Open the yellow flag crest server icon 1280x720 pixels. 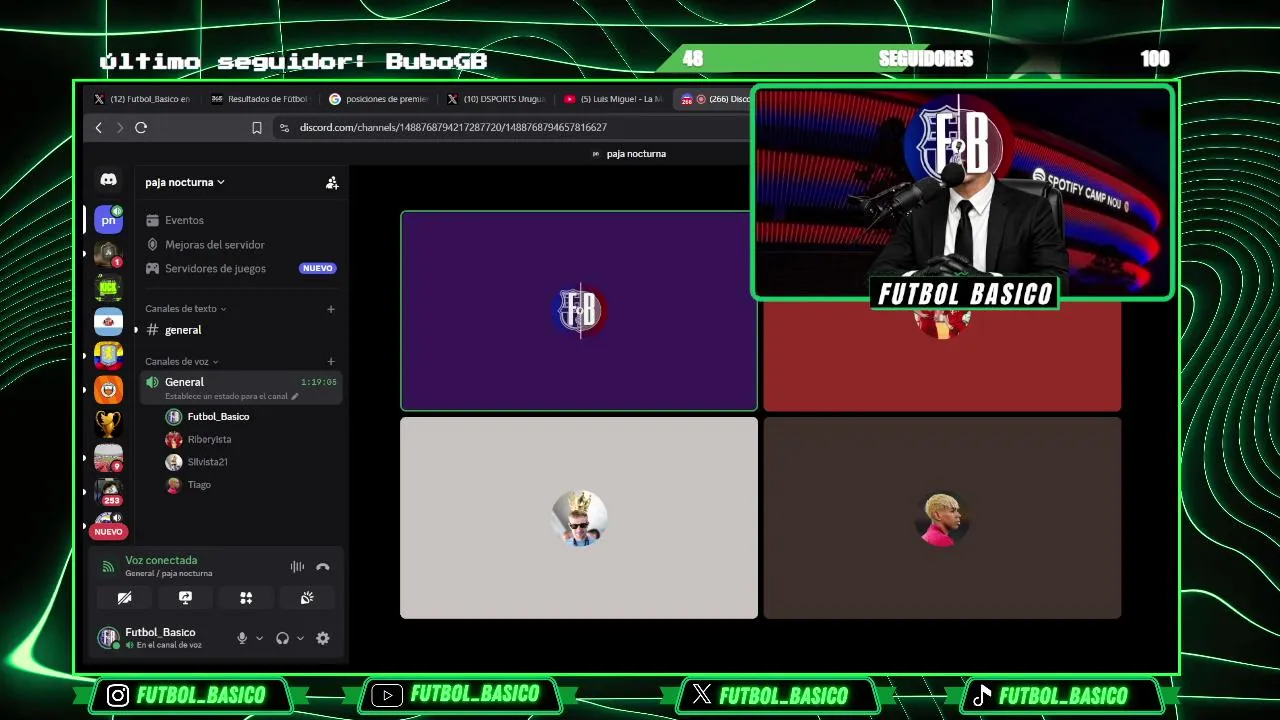[108, 355]
